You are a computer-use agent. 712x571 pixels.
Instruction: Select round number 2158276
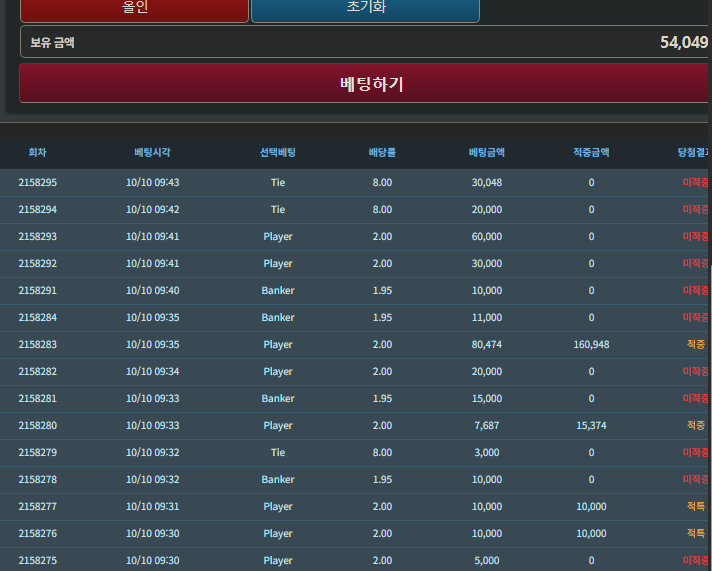38,534
